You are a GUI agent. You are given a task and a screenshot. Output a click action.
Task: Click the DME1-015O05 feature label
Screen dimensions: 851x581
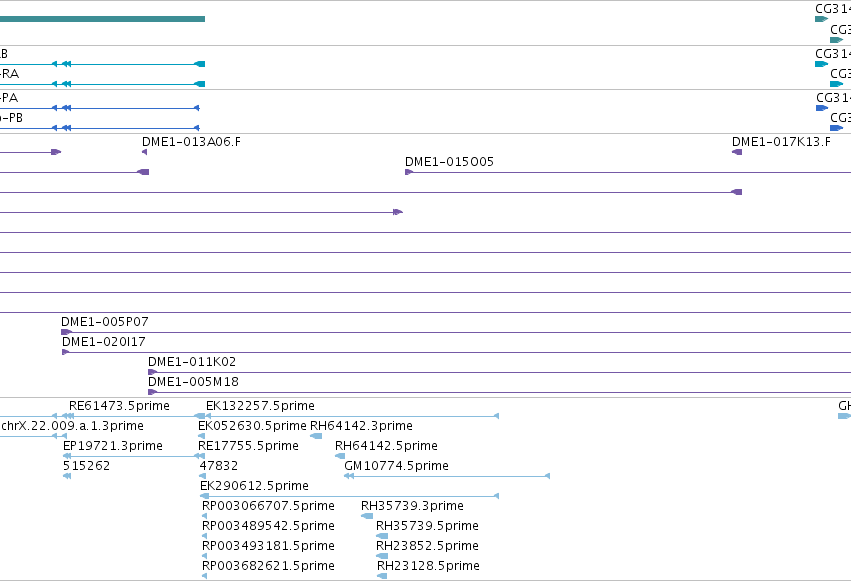449,162
